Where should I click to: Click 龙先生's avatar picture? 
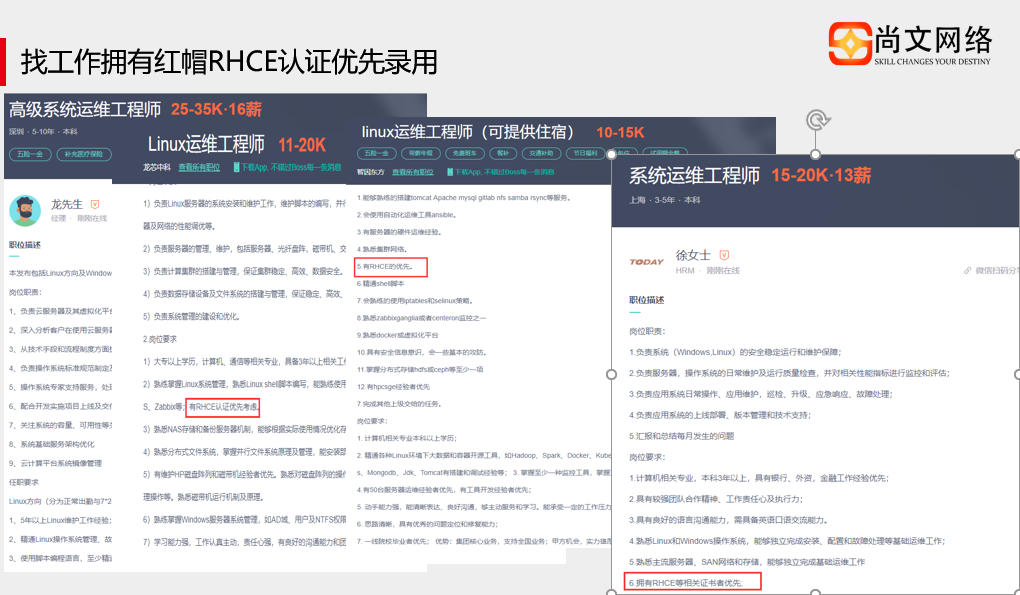[25, 211]
